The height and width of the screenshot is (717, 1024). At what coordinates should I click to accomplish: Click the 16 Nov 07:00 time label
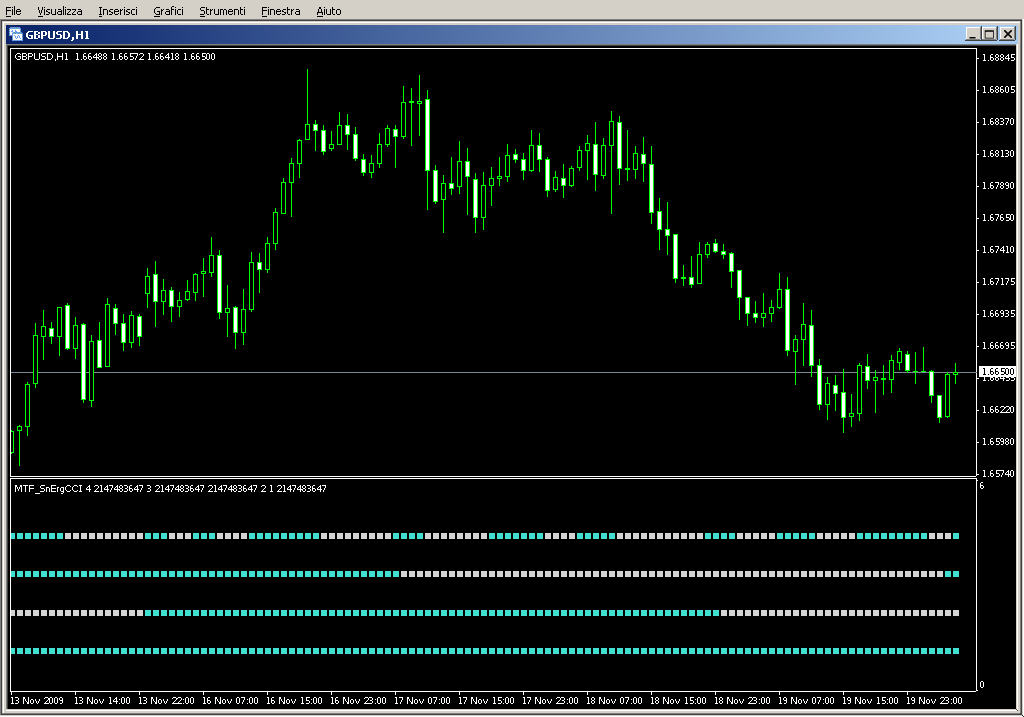pos(230,701)
